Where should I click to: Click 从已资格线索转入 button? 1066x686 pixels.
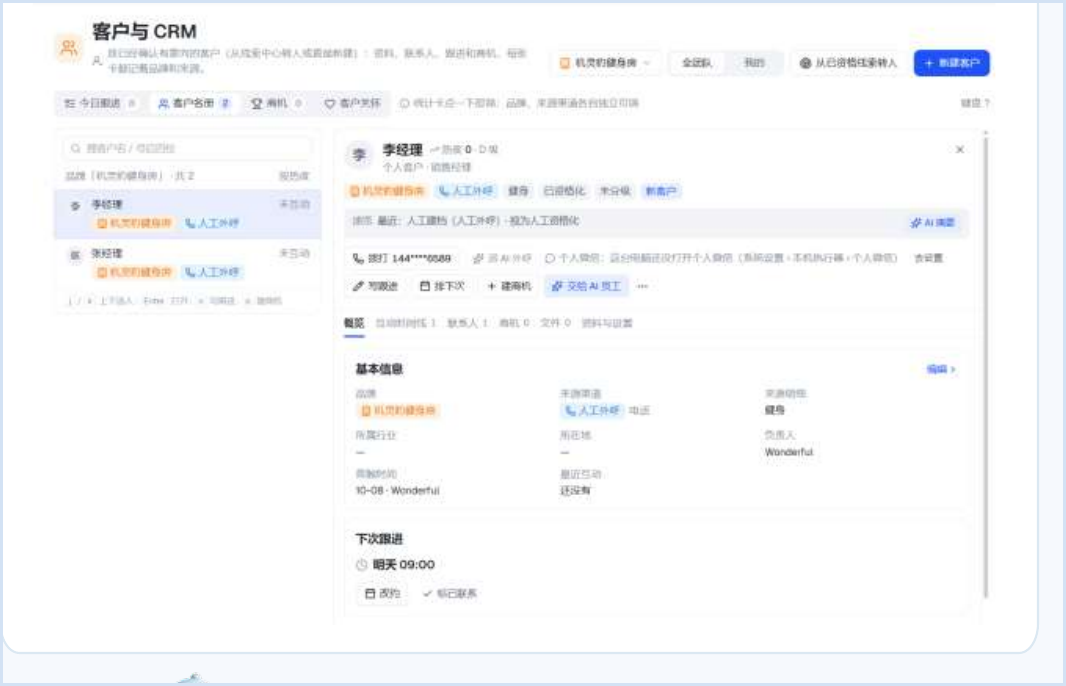(x=848, y=63)
